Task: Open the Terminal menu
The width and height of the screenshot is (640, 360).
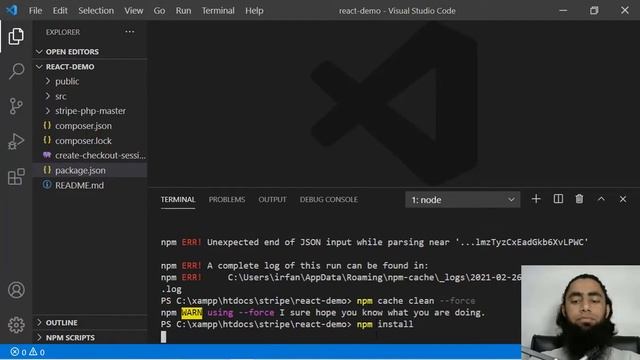Action: [x=218, y=11]
